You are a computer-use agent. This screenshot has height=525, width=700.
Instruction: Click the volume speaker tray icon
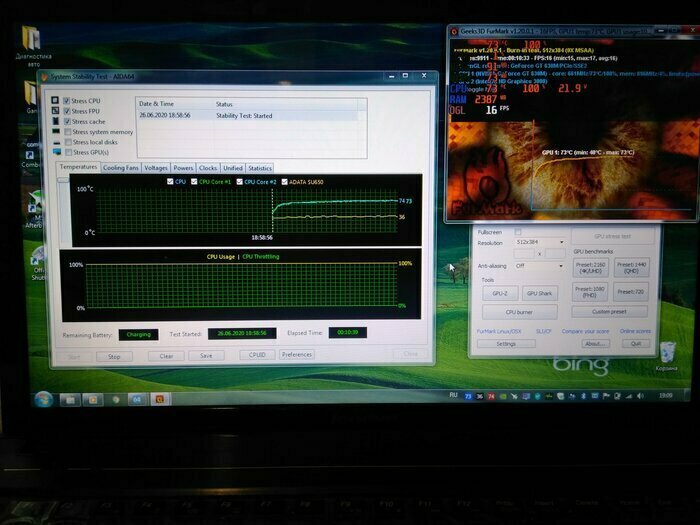pos(640,396)
